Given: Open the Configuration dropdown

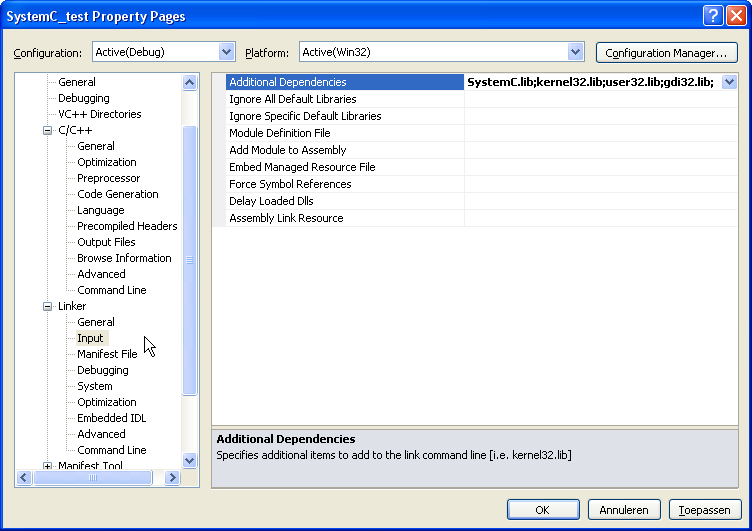Looking at the screenshot, I should coord(226,52).
